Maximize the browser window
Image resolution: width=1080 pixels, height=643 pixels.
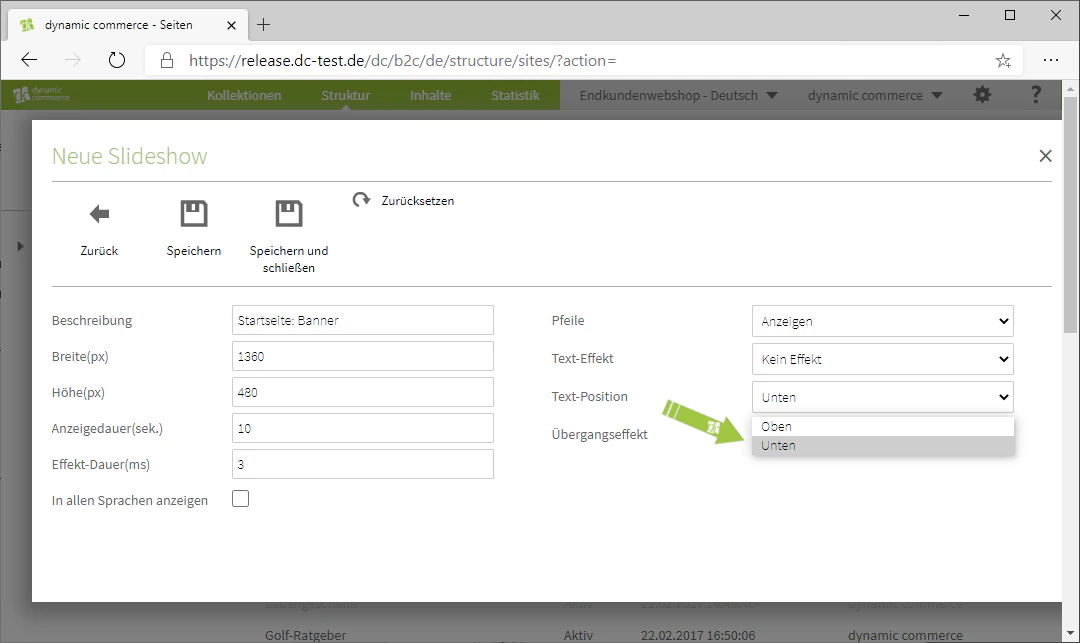click(x=1010, y=15)
